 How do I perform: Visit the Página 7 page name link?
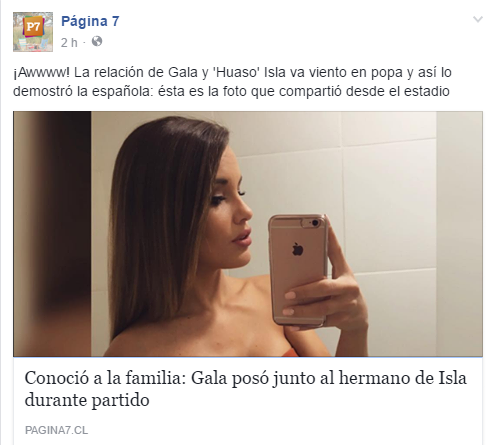(90, 21)
